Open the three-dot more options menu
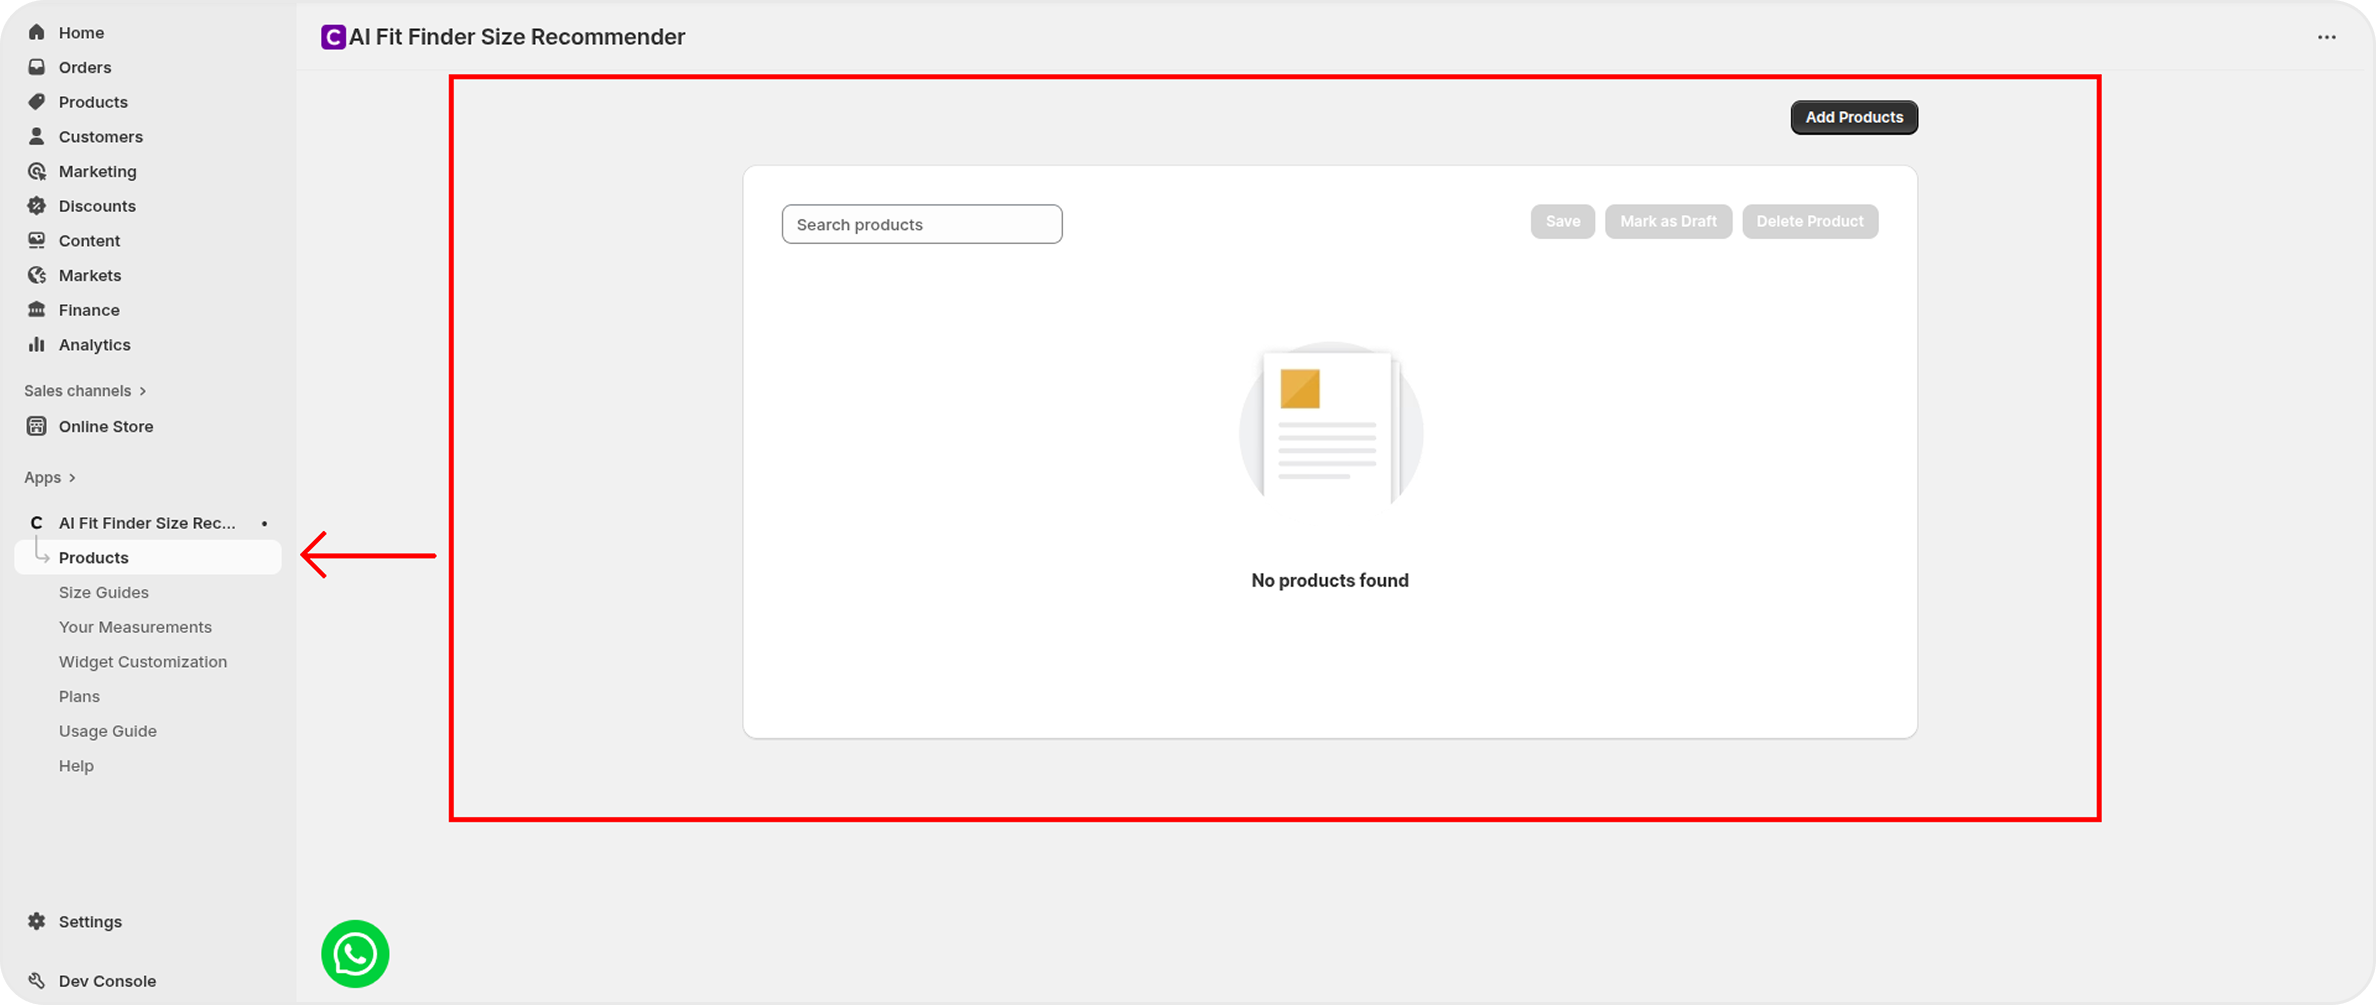 click(x=2326, y=37)
